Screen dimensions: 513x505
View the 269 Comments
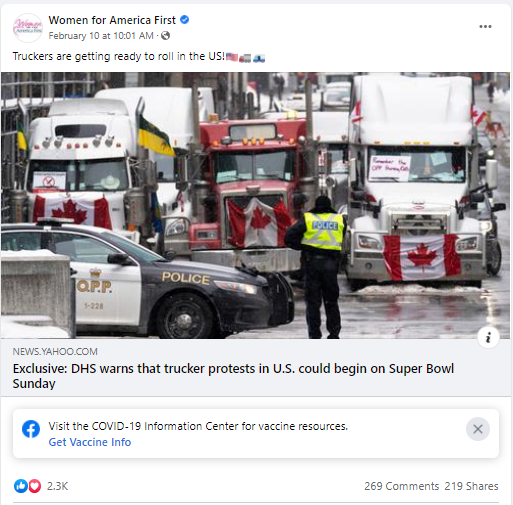[401, 486]
